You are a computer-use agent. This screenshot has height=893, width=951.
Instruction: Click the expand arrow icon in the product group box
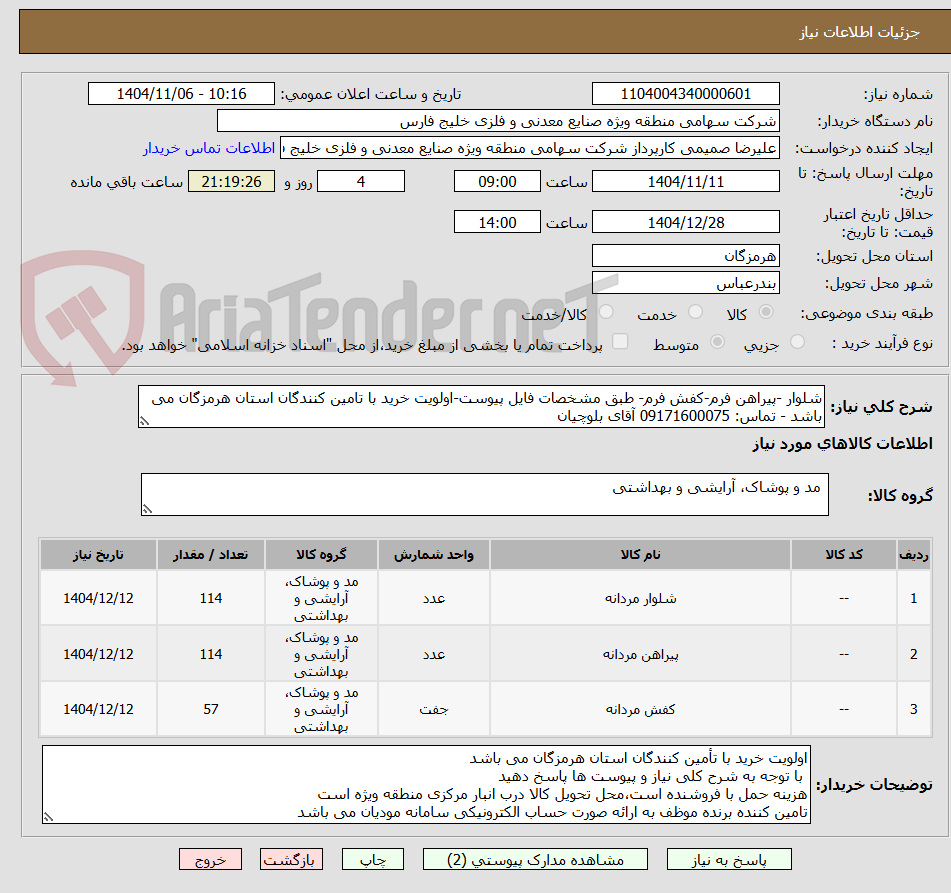[x=149, y=508]
